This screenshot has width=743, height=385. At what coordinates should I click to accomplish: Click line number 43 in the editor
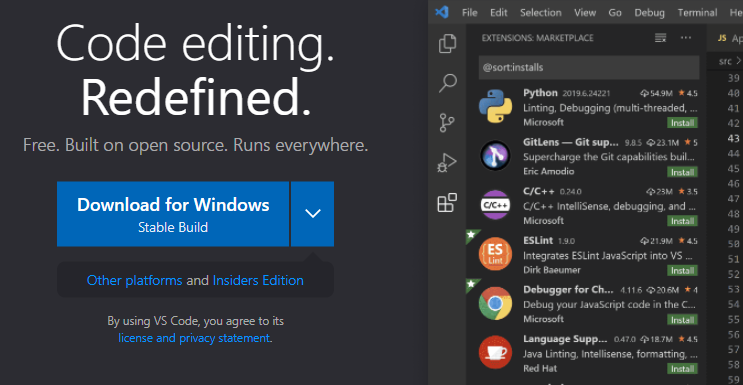[733, 138]
